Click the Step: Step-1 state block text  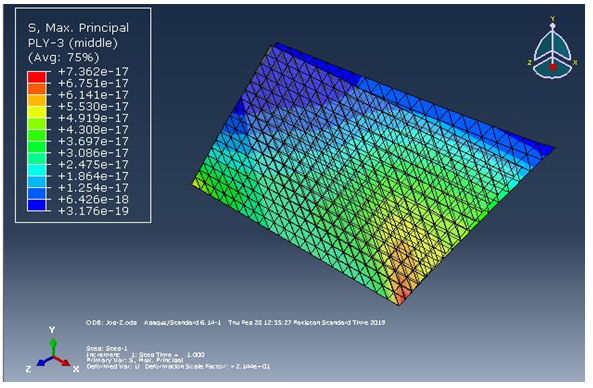(107, 348)
